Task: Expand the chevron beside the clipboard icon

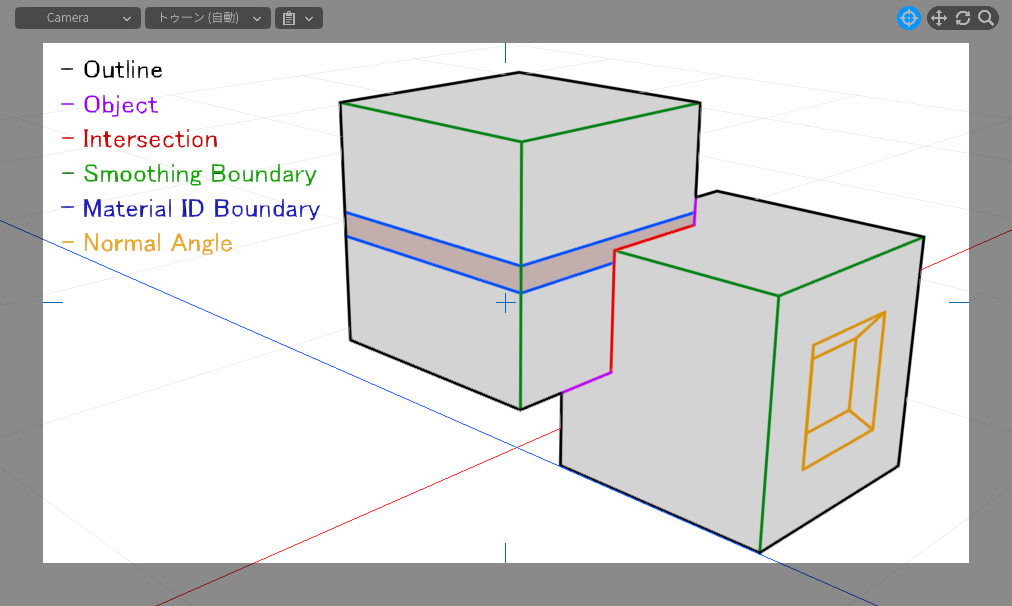Action: (310, 18)
